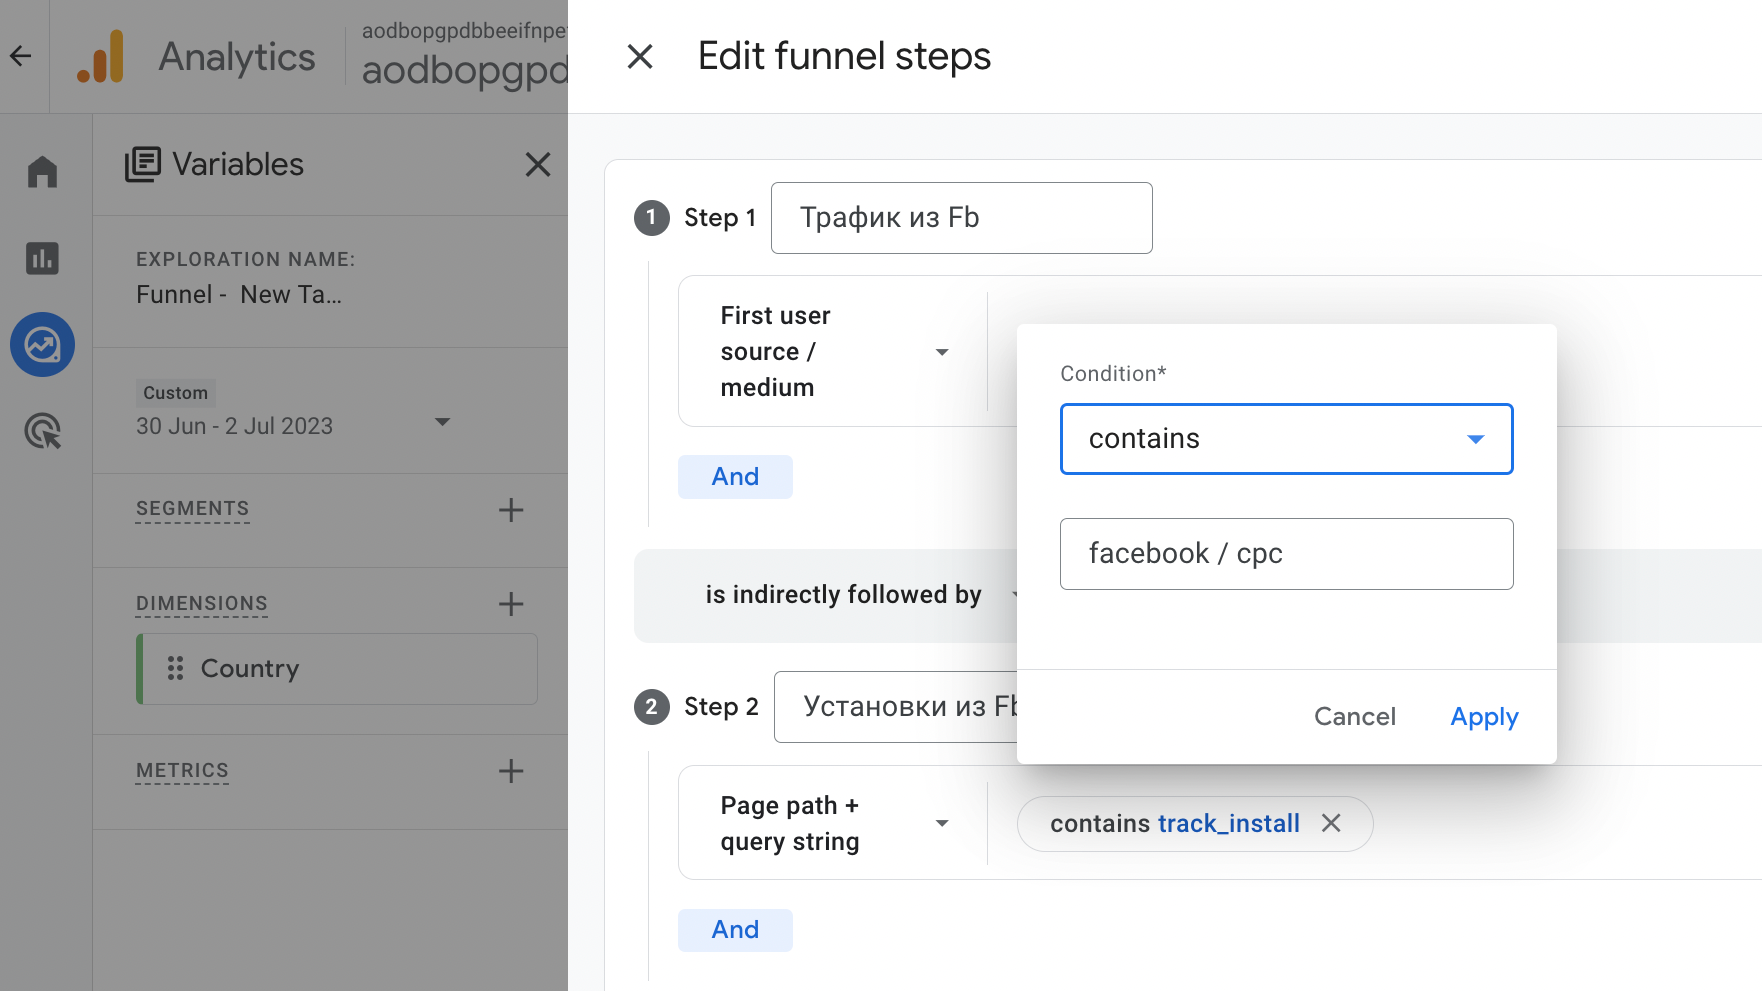Click the Cancel button
This screenshot has height=991, width=1762.
coord(1354,717)
